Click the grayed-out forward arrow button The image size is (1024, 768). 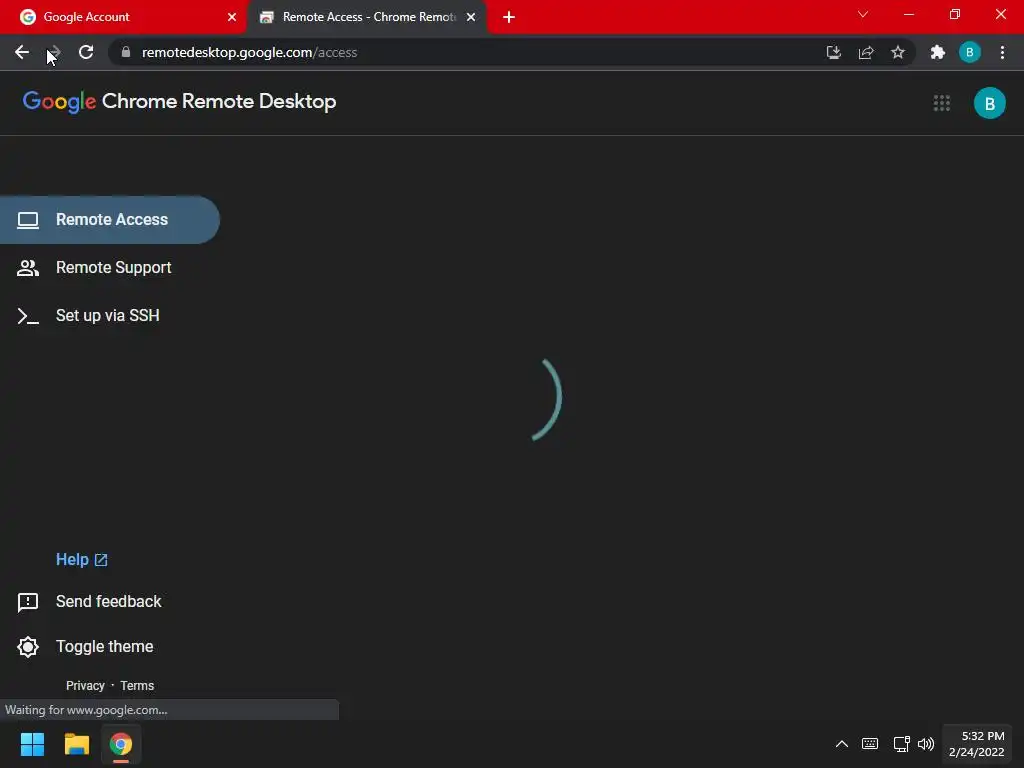point(54,52)
